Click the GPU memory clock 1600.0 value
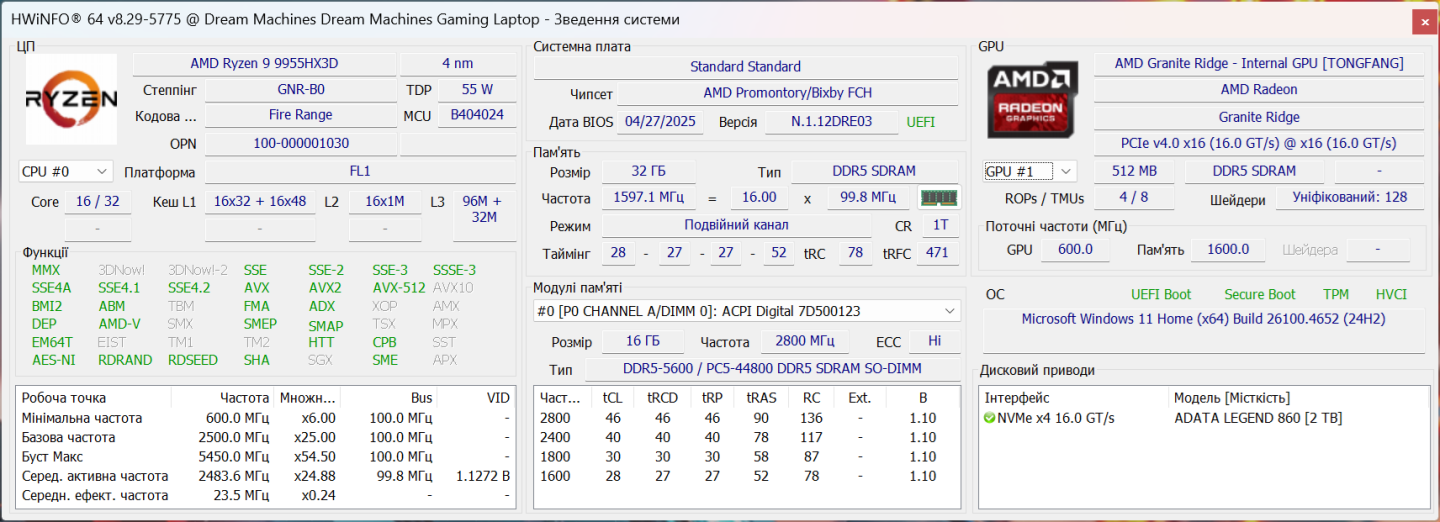Image resolution: width=1440 pixels, height=522 pixels. pos(1228,249)
